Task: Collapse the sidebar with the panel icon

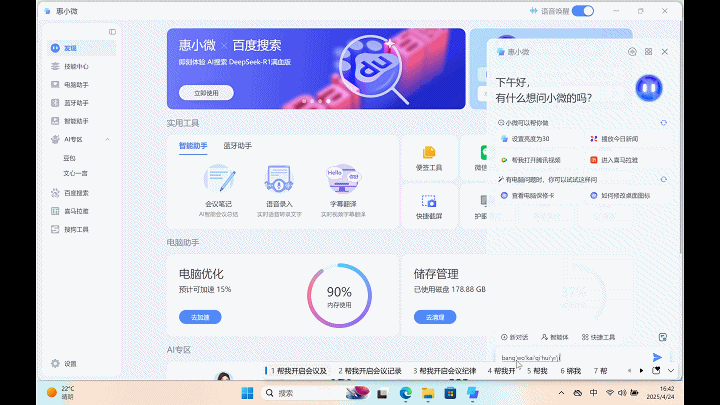Action: (112, 32)
